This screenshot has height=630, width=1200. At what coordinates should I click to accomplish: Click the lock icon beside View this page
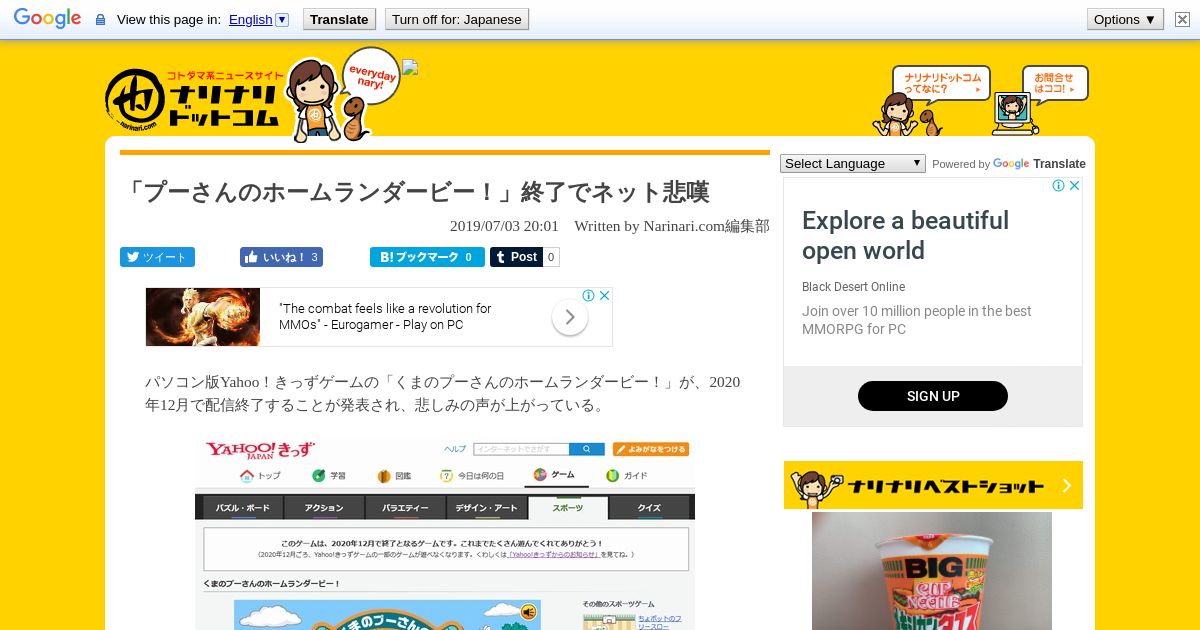point(100,20)
